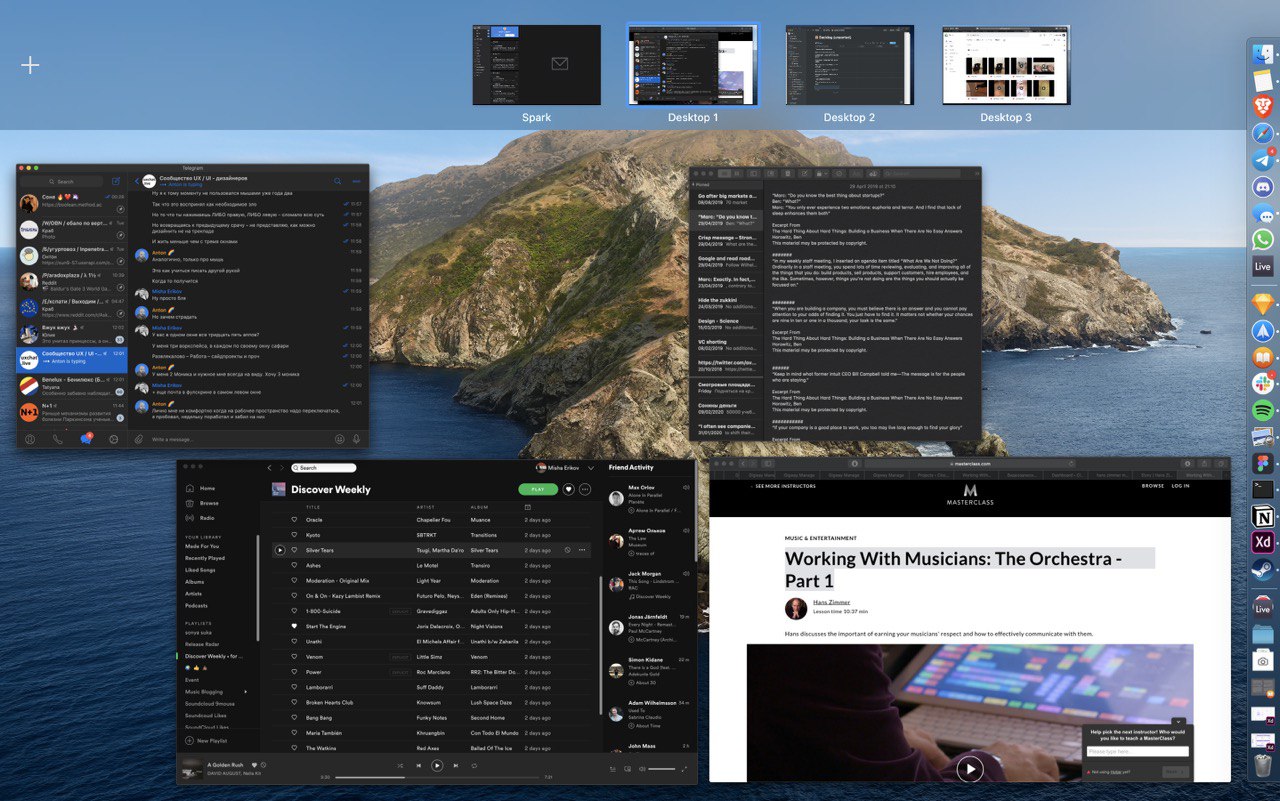Open the Spark space thumbnail
Viewport: 1280px width, 801px height.
537,65
